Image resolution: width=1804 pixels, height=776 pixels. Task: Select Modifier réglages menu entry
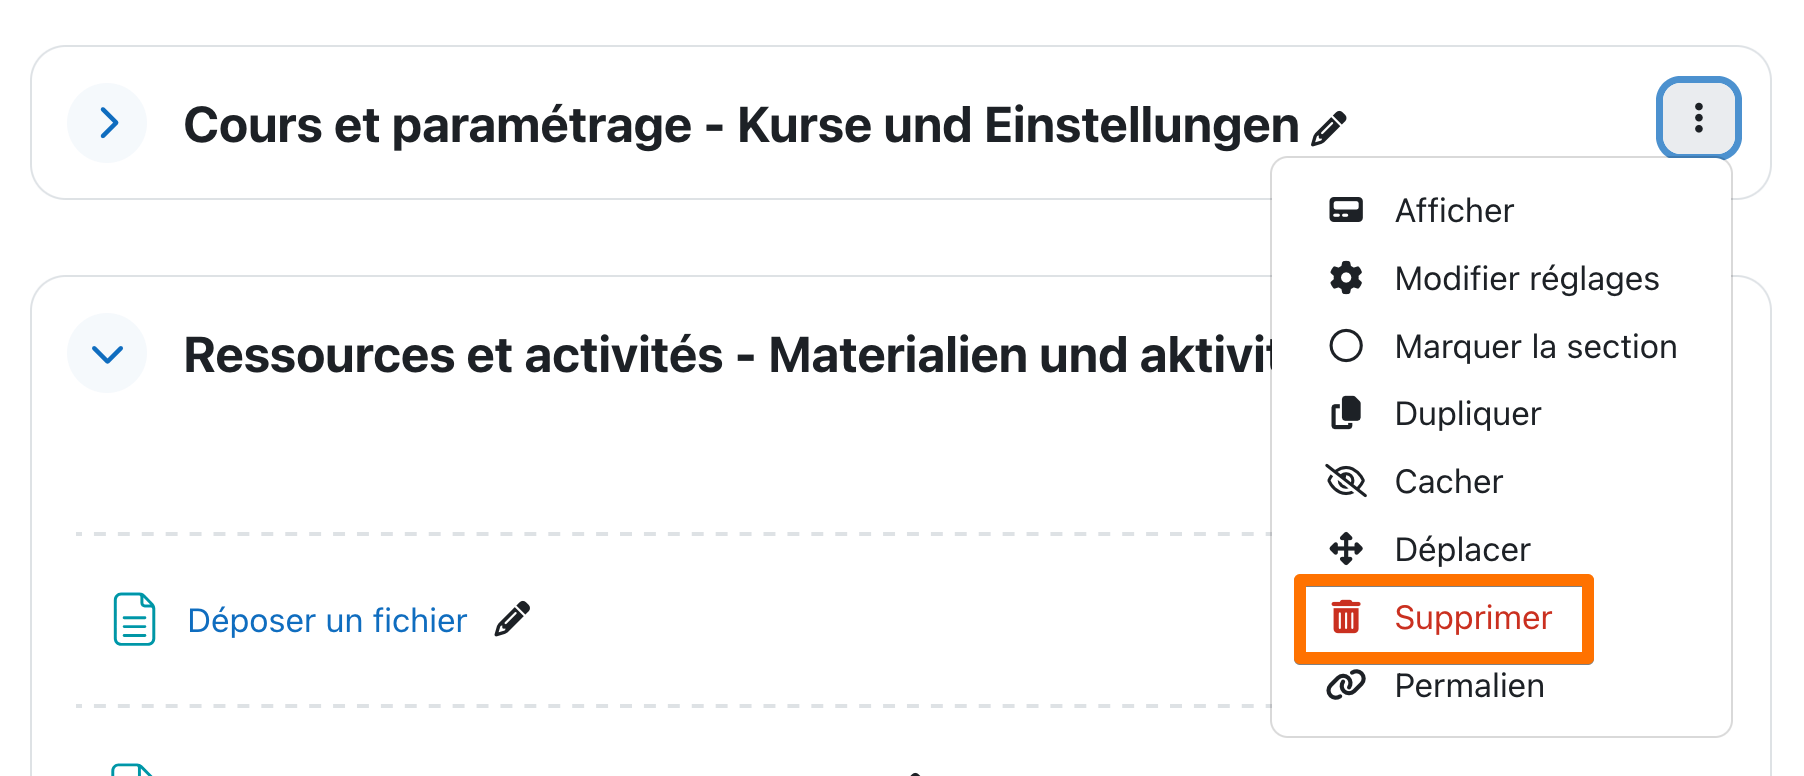coord(1526,279)
